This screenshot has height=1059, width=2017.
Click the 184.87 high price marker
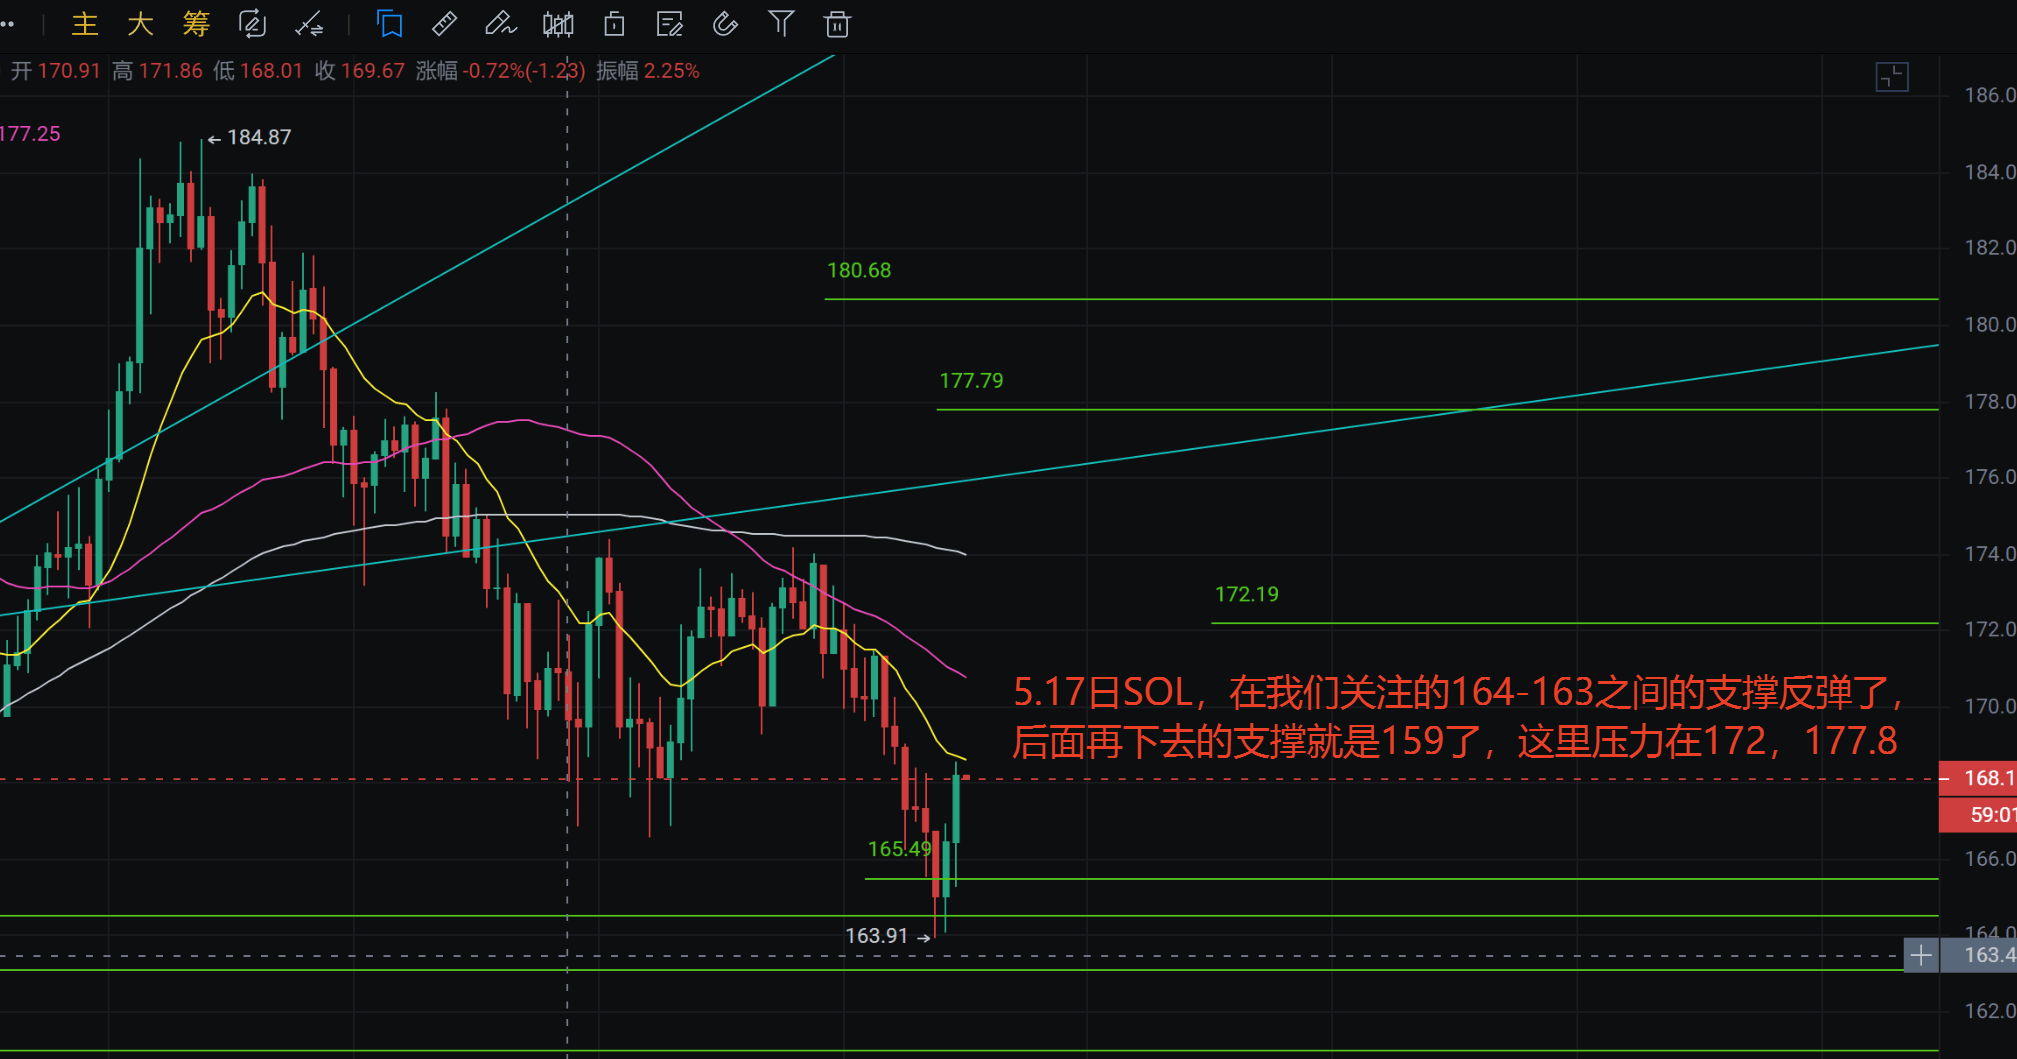tap(250, 137)
